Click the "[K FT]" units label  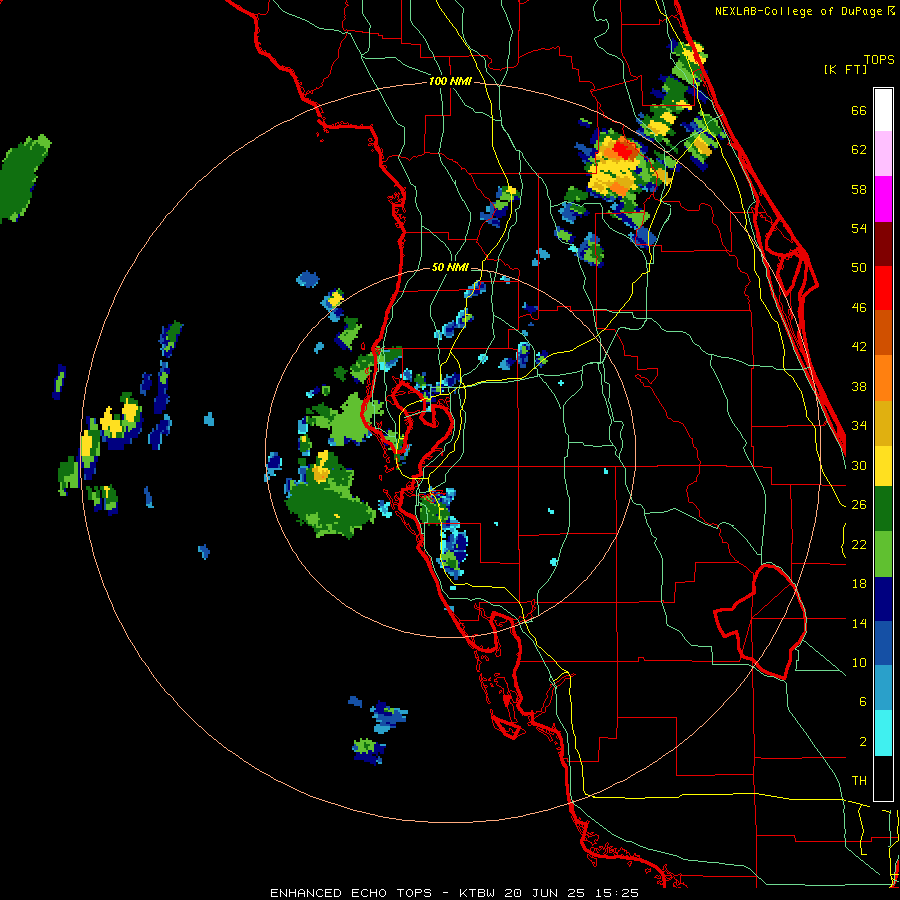(x=845, y=69)
